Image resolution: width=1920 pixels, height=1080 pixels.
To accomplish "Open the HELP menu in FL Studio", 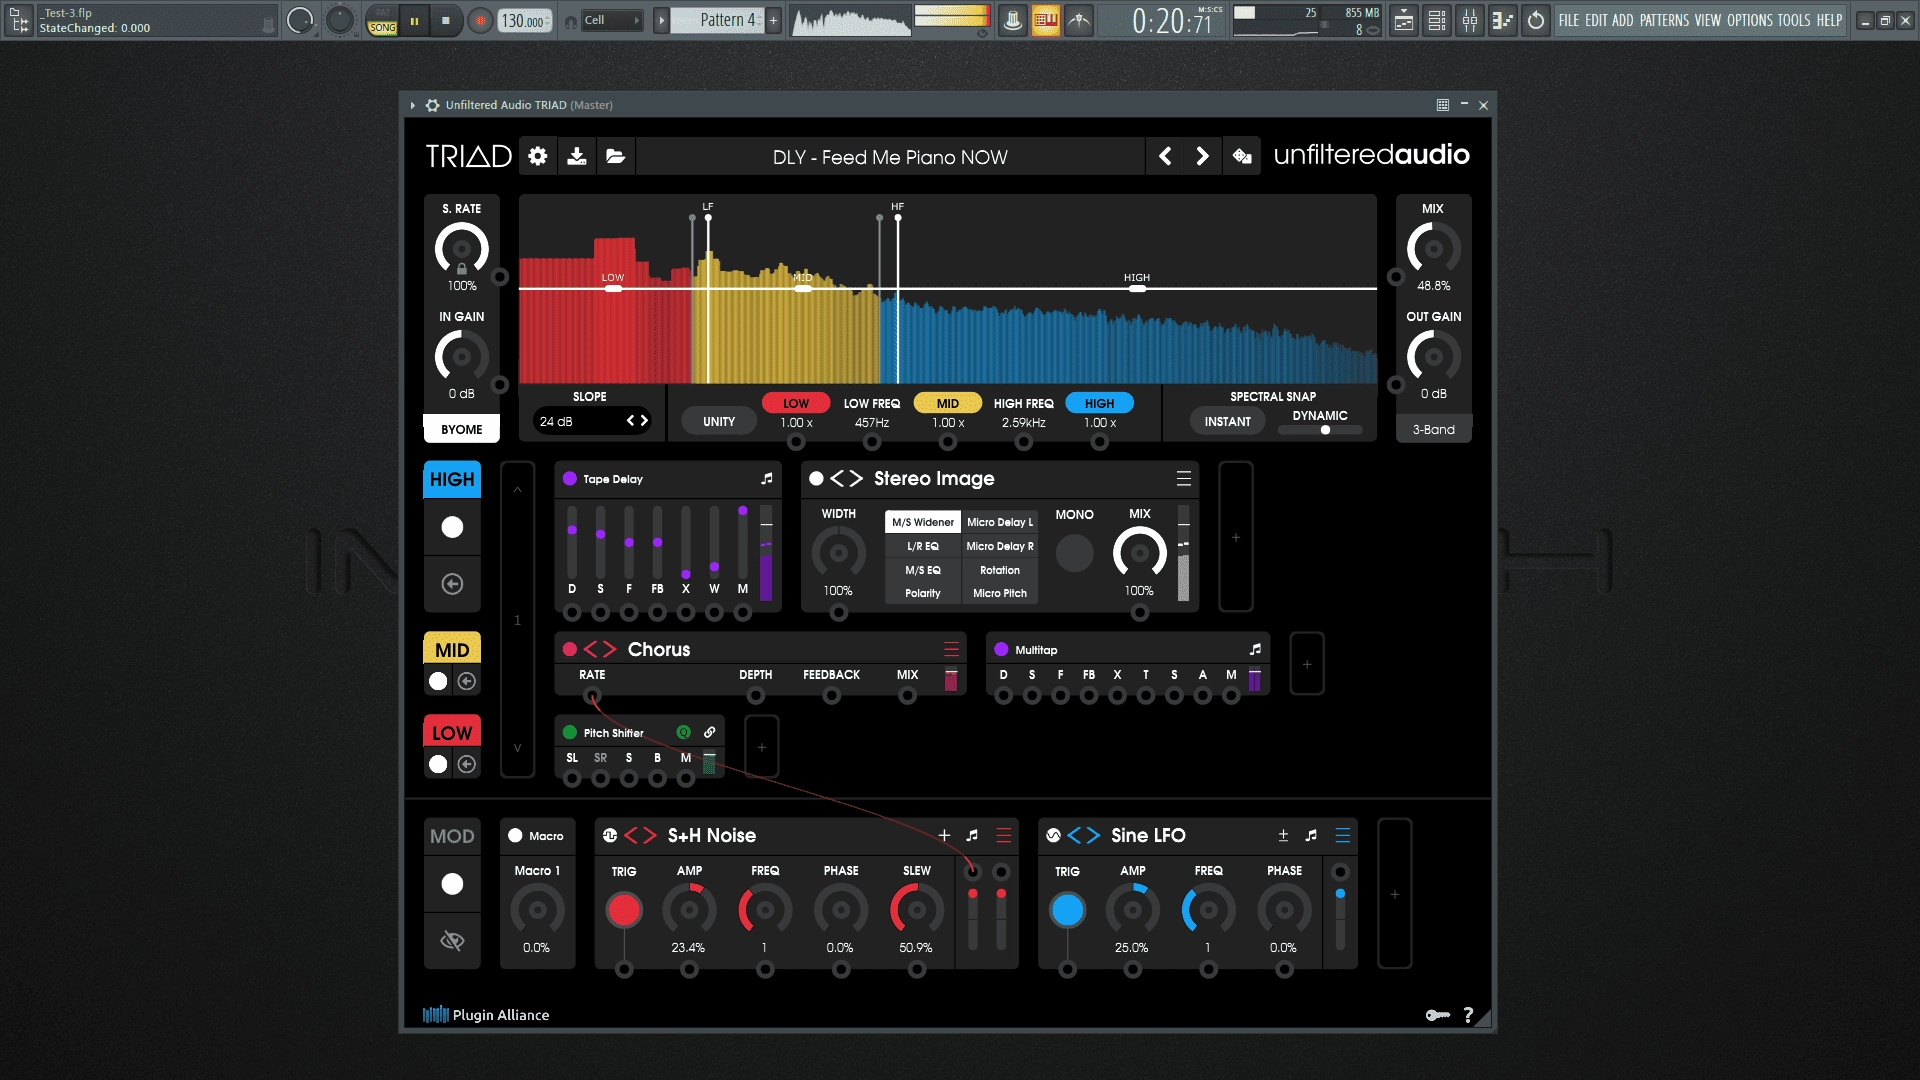I will [x=1829, y=20].
